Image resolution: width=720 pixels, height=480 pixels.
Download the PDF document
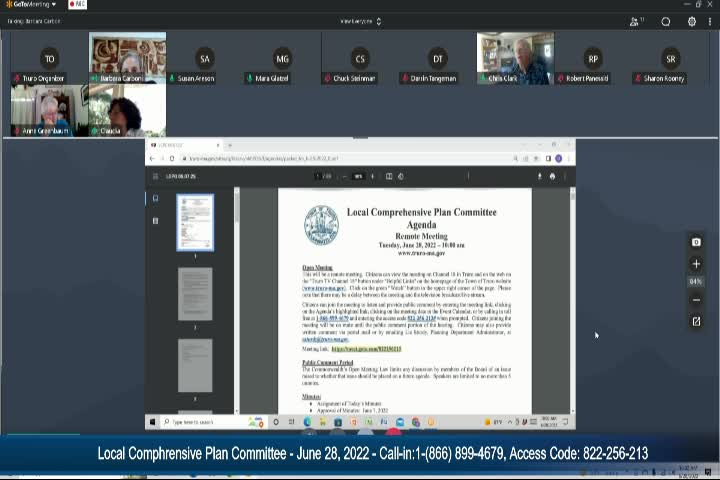coord(539,176)
